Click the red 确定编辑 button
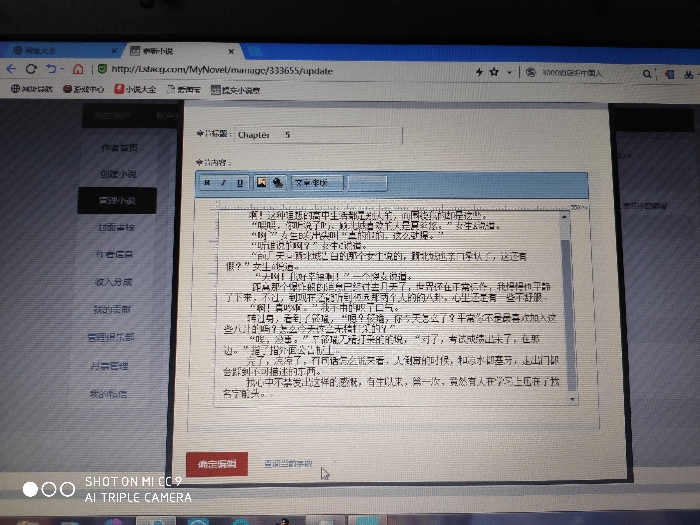 (216, 464)
